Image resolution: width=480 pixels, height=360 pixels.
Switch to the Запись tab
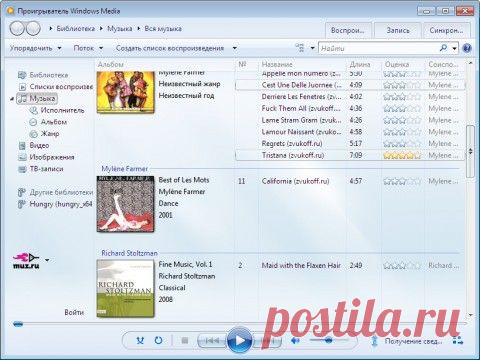398,30
